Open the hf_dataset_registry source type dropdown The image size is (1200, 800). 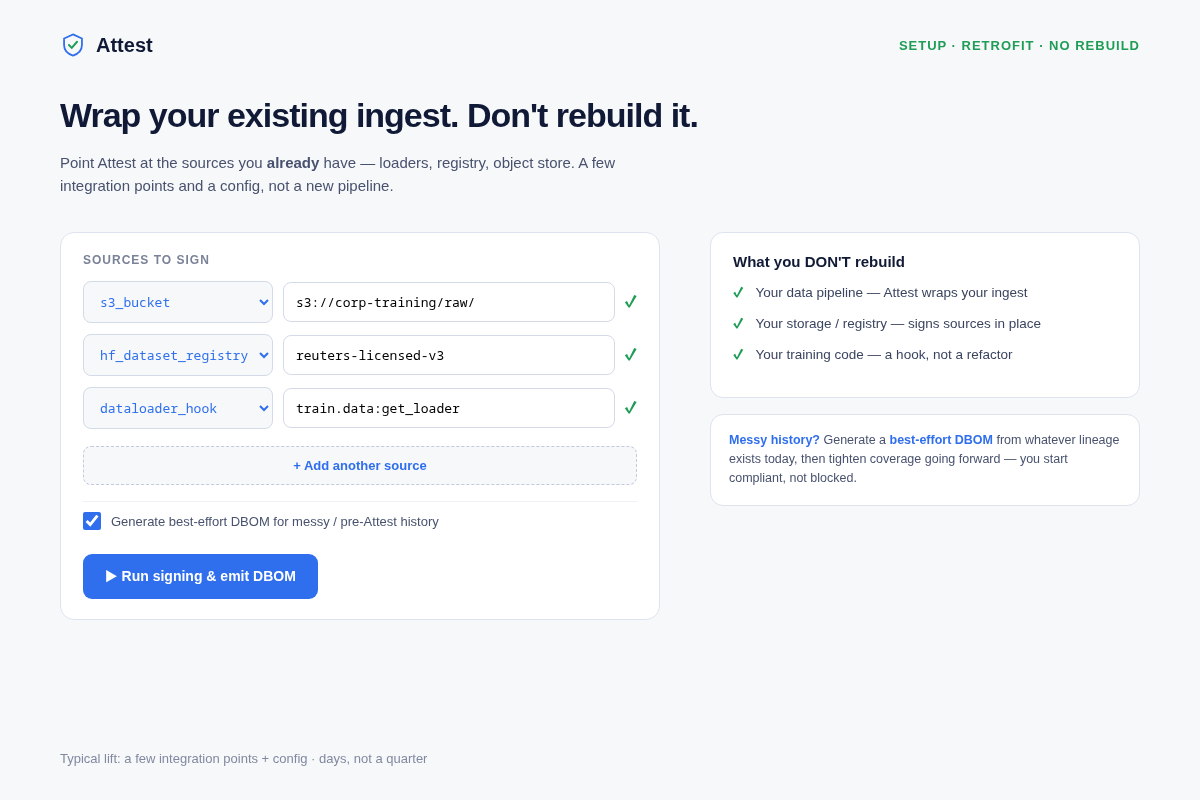coord(178,355)
